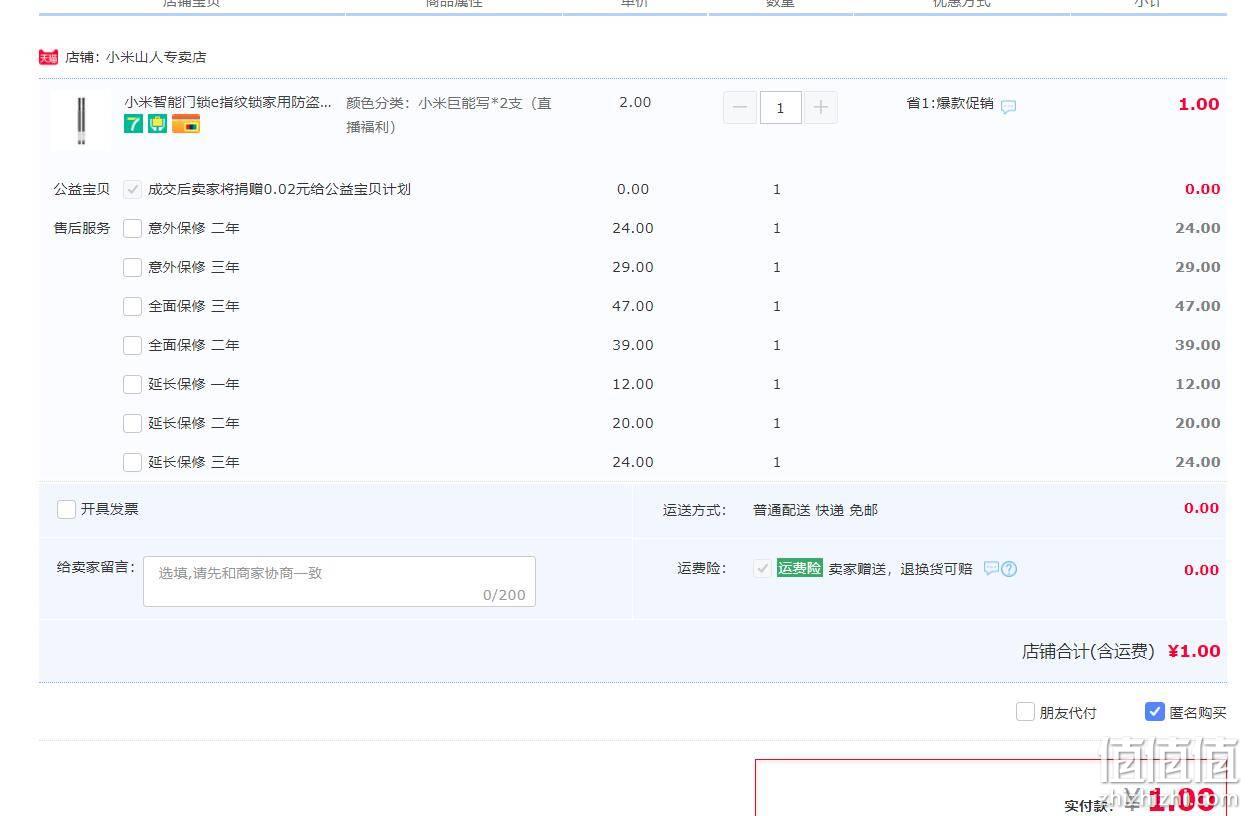Viewport: 1248px width, 816px height.
Task: Open the shop link 小米山人专卖店
Action: [x=156, y=57]
